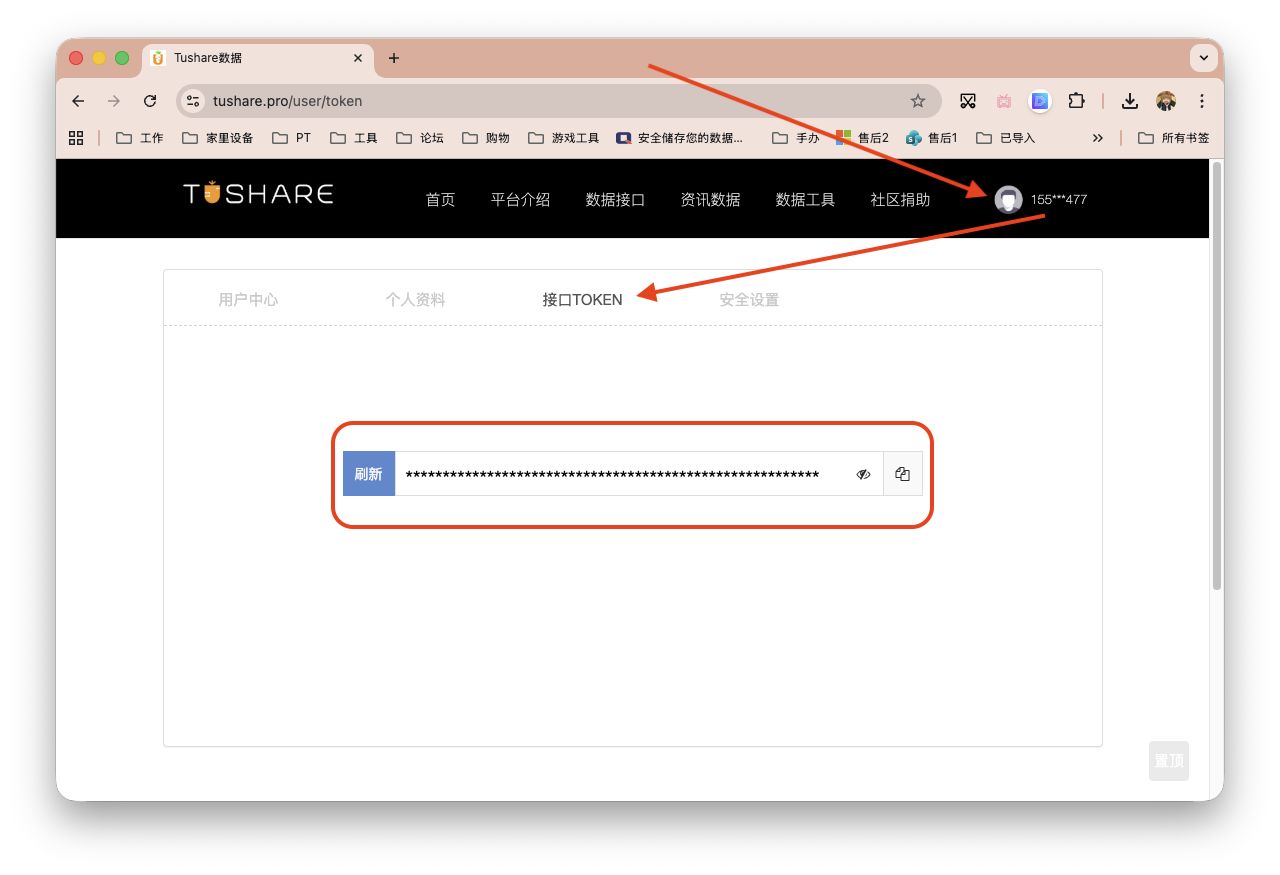The image size is (1280, 875).
Task: Open account avatar next to 155***477
Action: tap(1007, 199)
